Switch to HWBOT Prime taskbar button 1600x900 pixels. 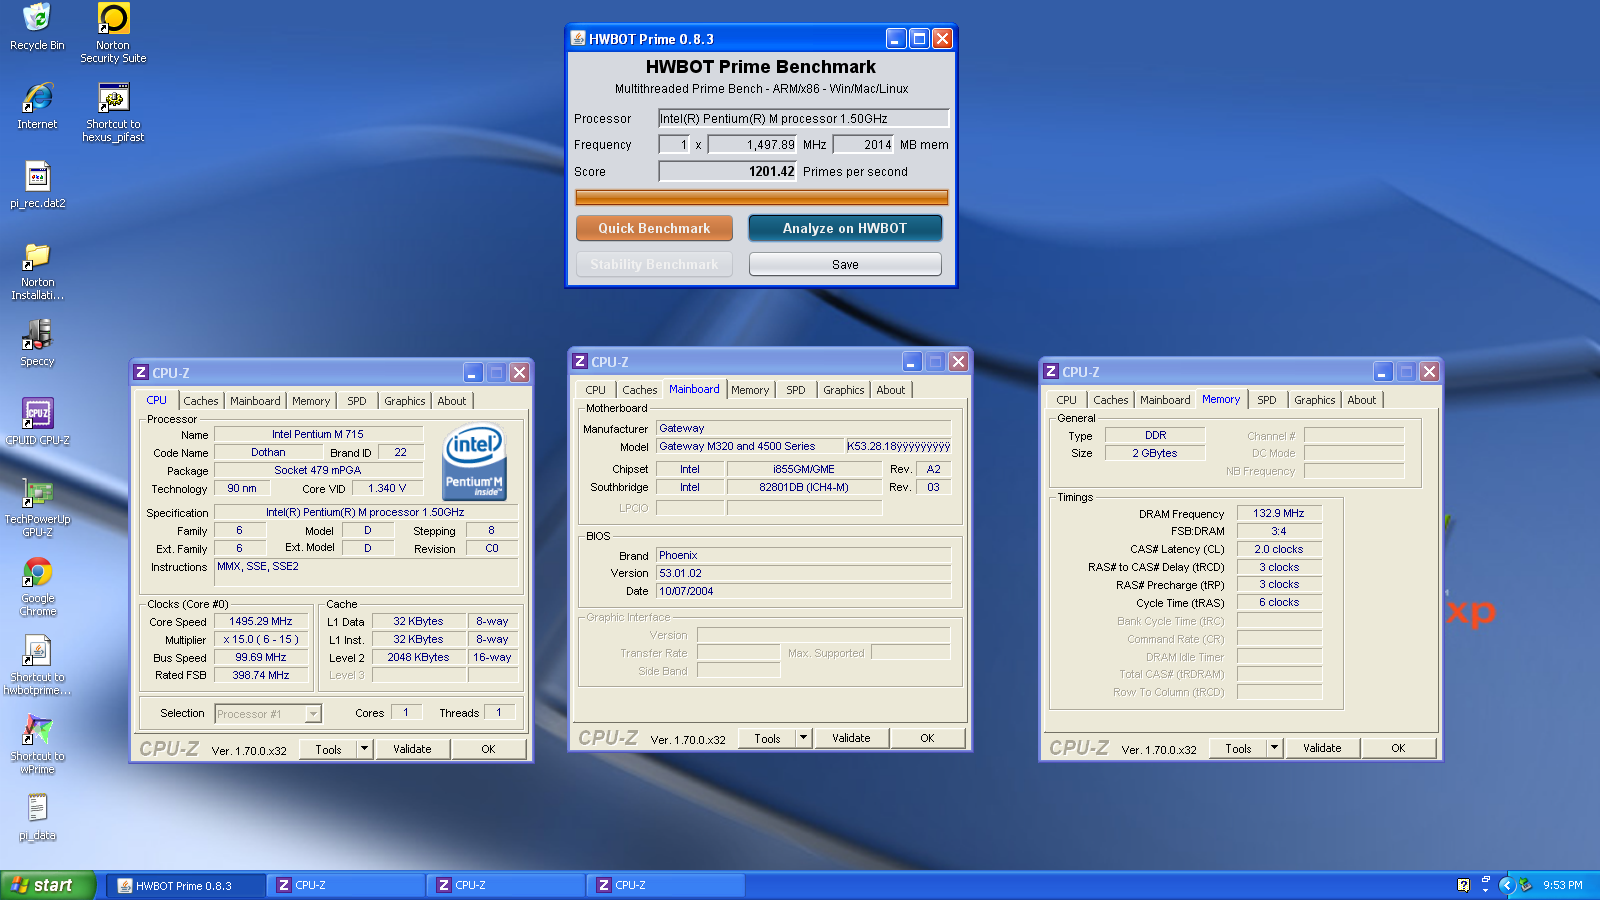187,885
